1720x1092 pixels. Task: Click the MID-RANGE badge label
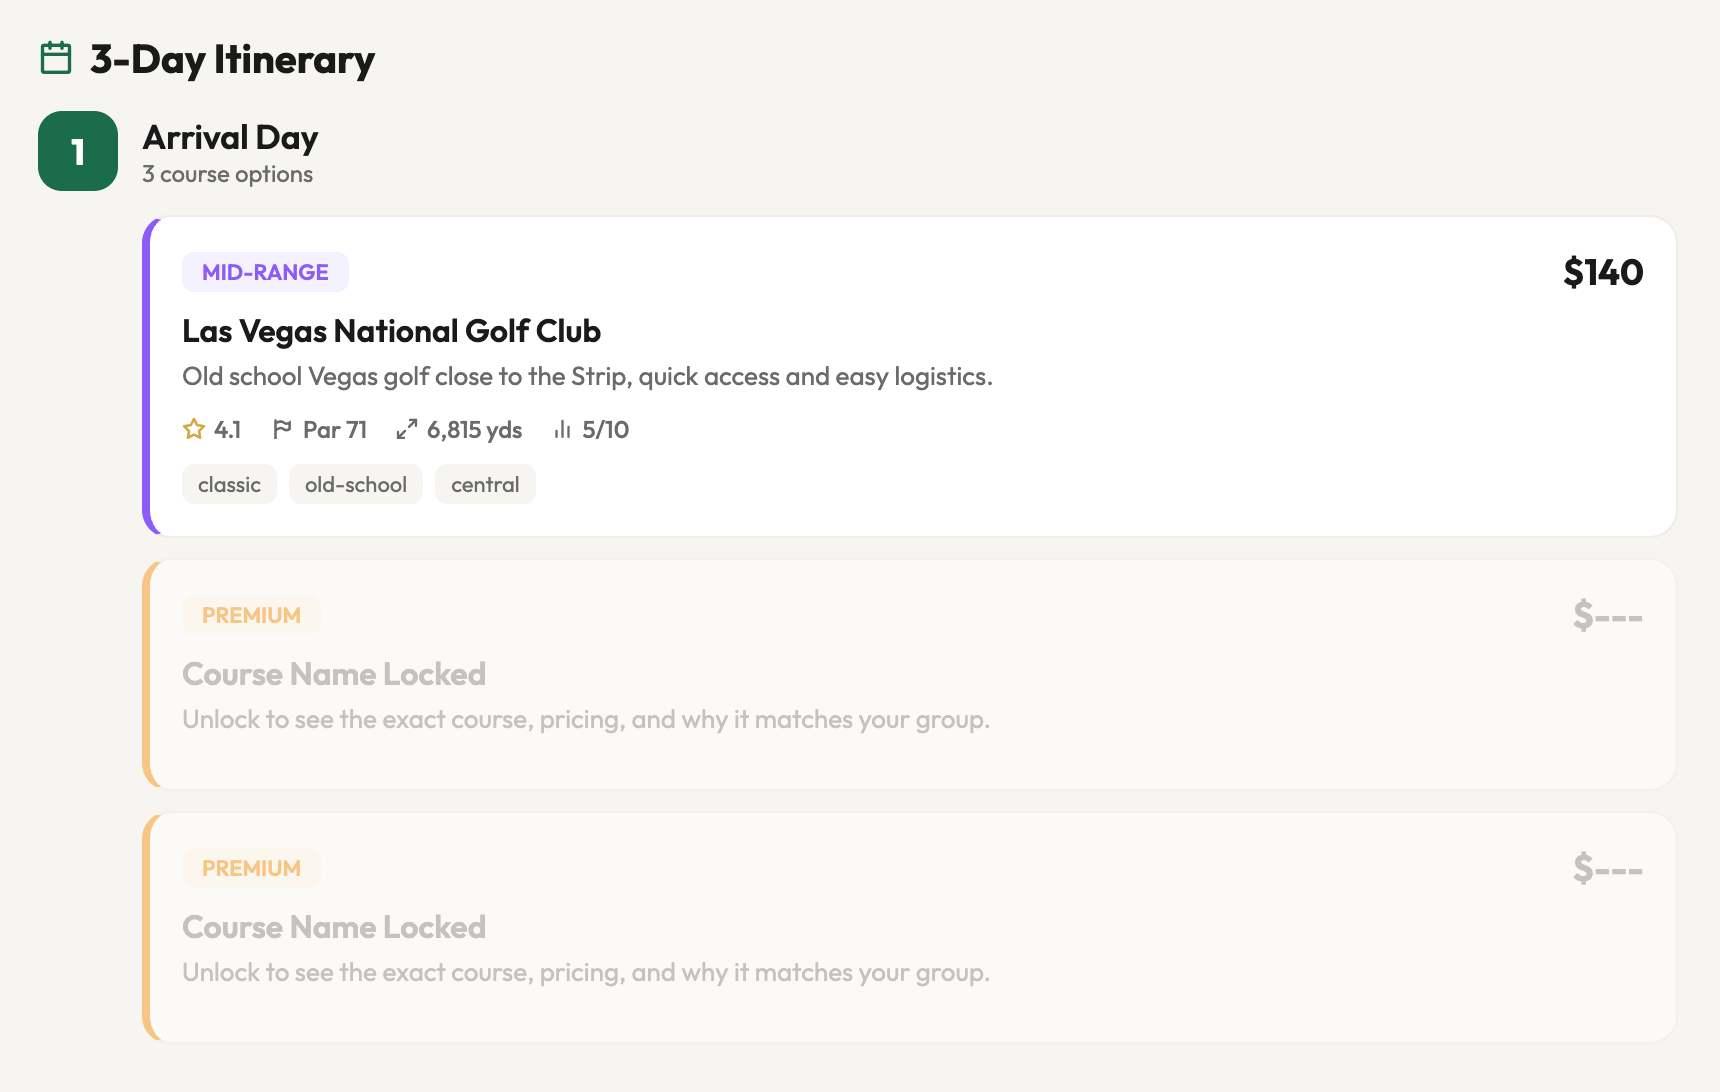pyautogui.click(x=265, y=272)
